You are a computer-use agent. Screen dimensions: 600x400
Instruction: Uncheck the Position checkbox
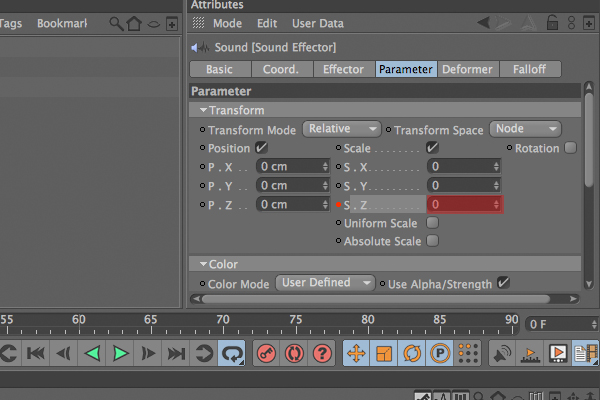[x=261, y=148]
